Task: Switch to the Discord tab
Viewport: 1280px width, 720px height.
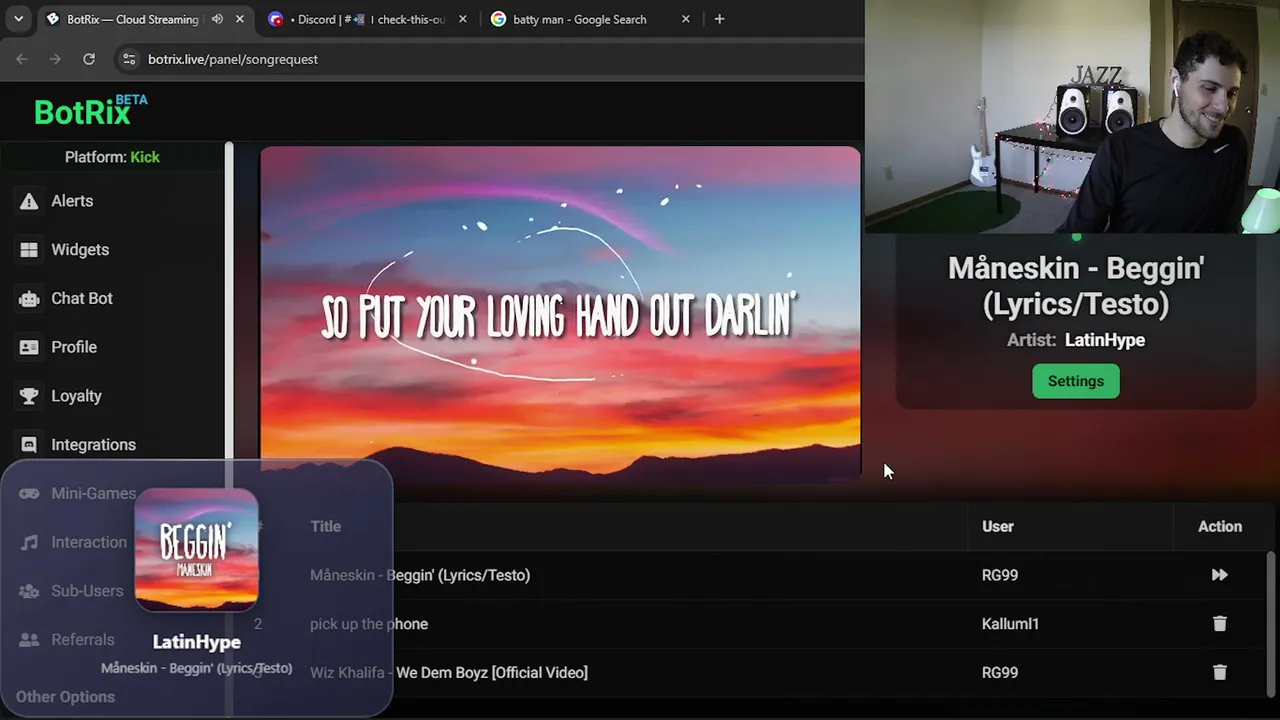Action: 369,19
